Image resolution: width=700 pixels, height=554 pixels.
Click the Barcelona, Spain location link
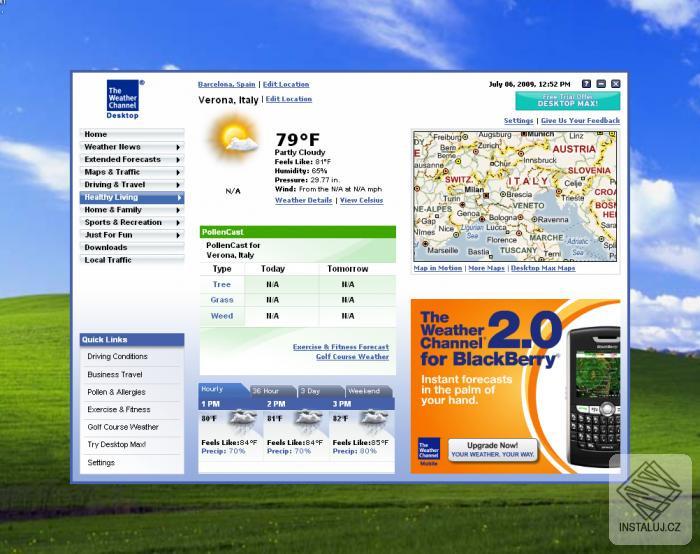coord(226,84)
